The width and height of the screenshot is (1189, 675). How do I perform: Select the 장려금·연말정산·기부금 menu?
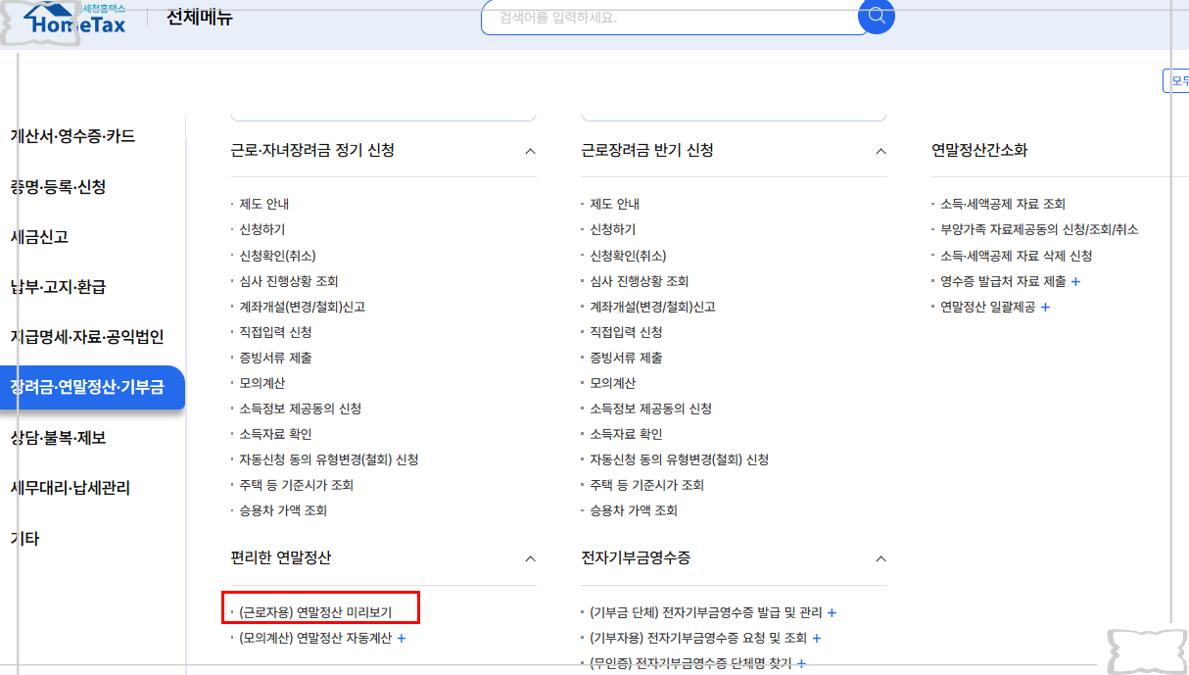click(92, 387)
